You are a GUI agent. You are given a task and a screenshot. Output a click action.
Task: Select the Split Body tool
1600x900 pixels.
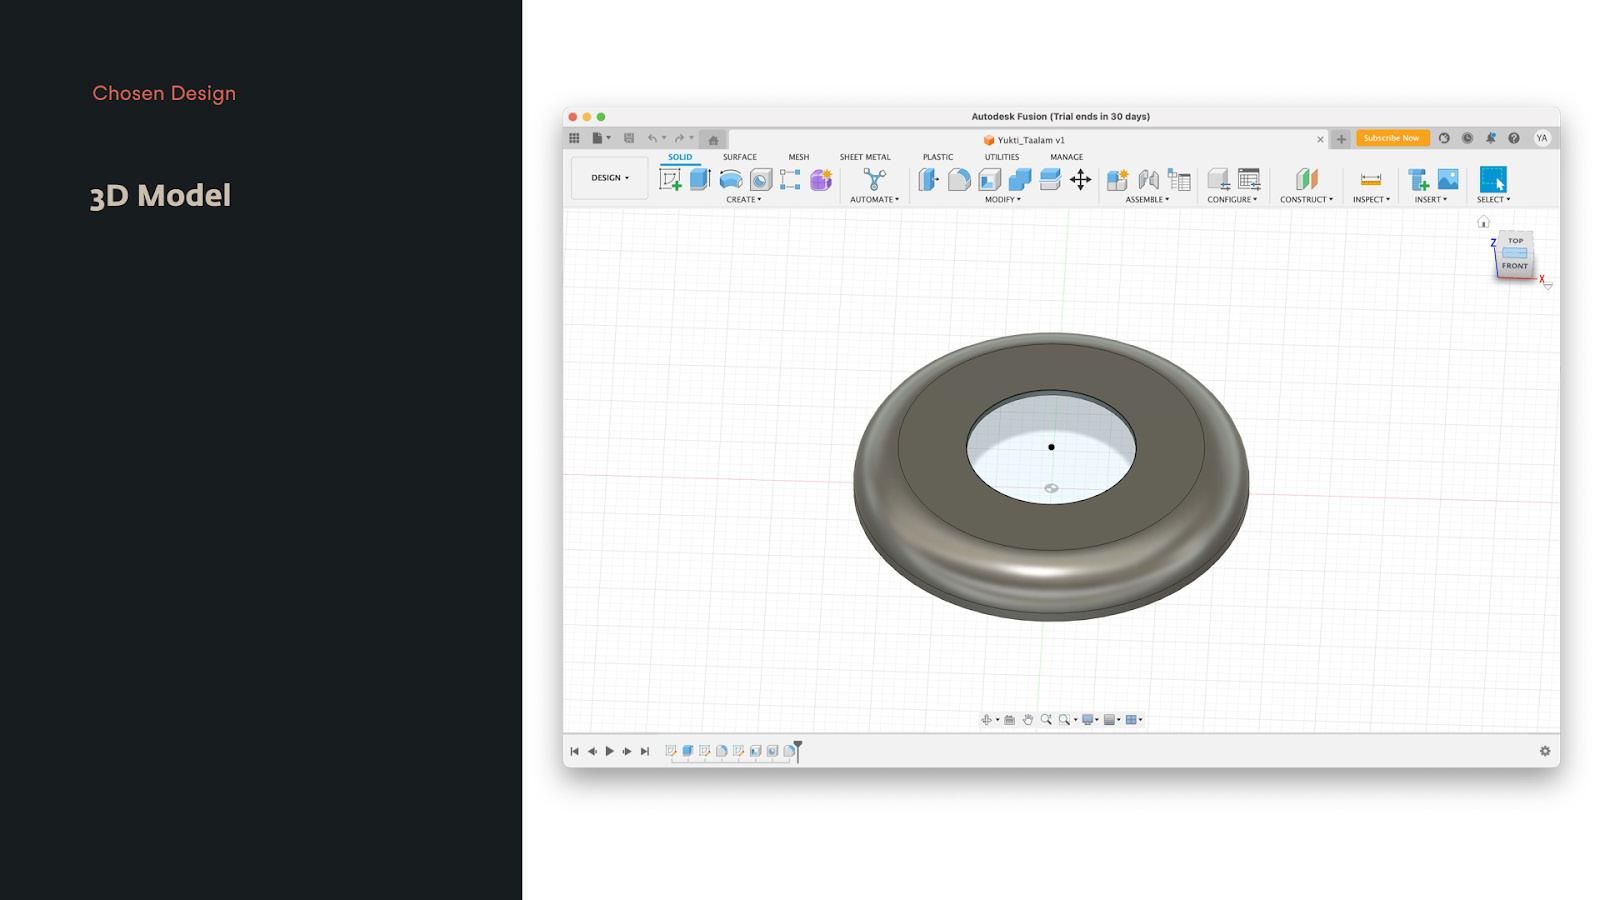(1050, 179)
